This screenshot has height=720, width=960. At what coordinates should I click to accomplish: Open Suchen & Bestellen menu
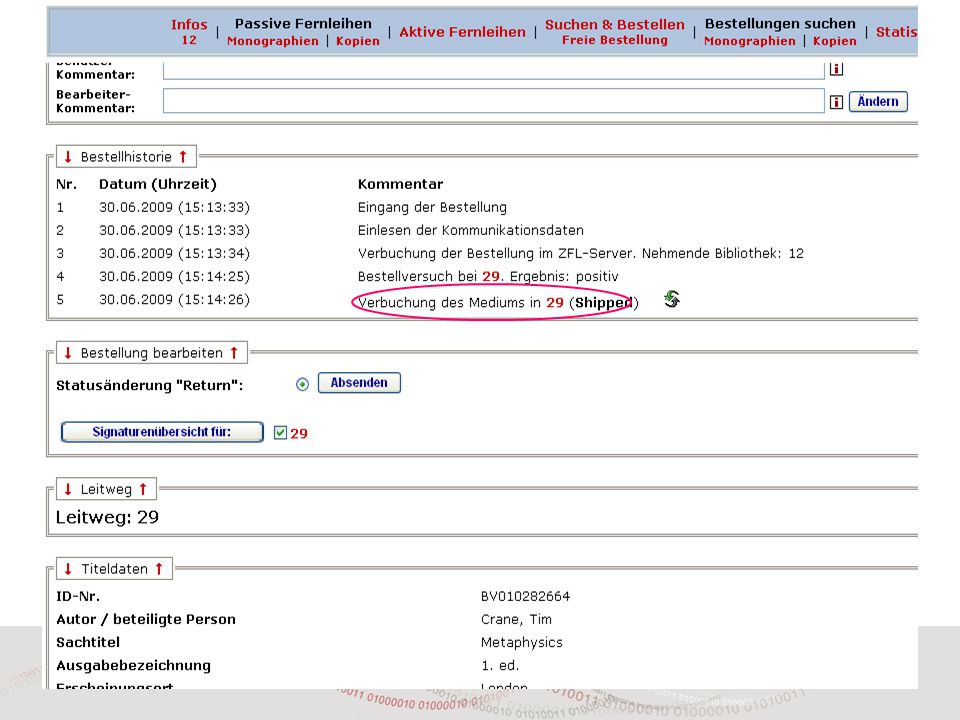click(615, 24)
